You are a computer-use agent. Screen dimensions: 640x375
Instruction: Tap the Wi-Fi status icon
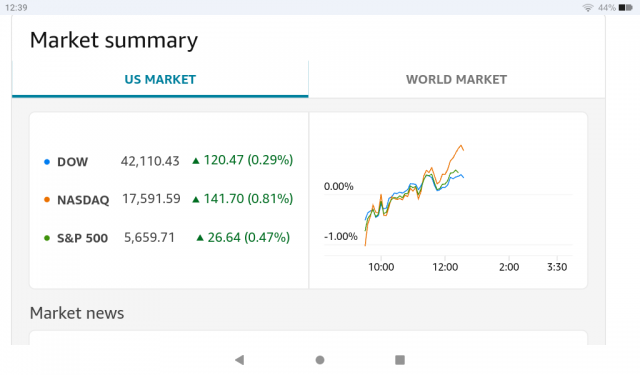[588, 7]
